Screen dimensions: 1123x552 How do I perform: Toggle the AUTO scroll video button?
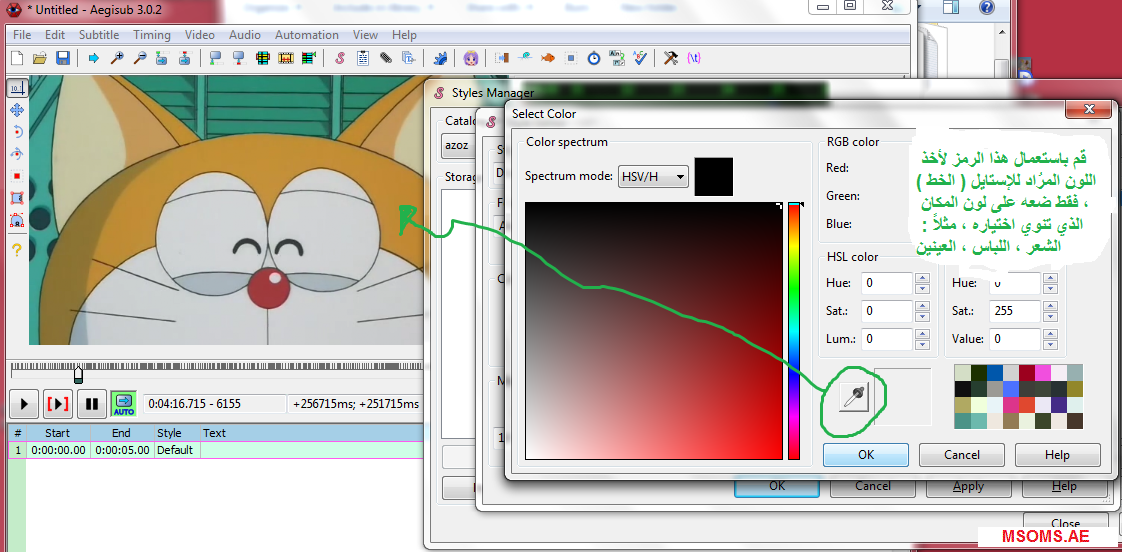point(123,404)
